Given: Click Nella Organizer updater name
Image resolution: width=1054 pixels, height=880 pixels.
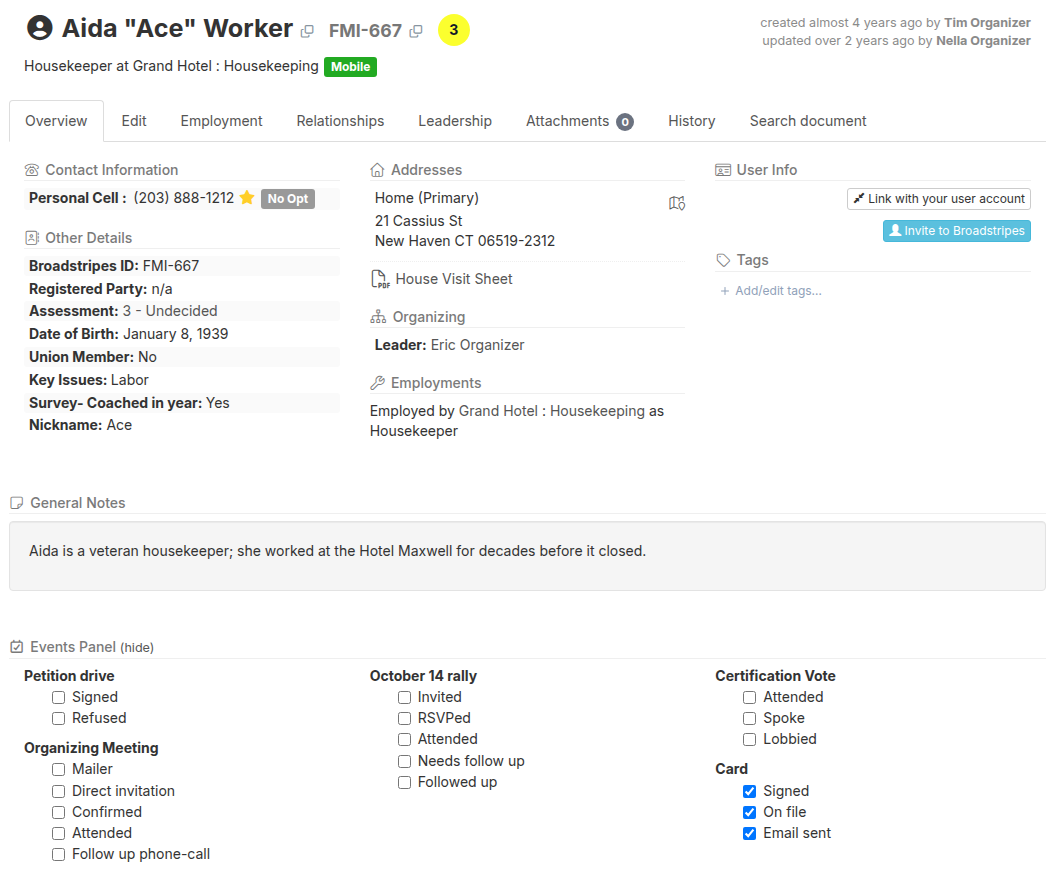Looking at the screenshot, I should pos(983,41).
